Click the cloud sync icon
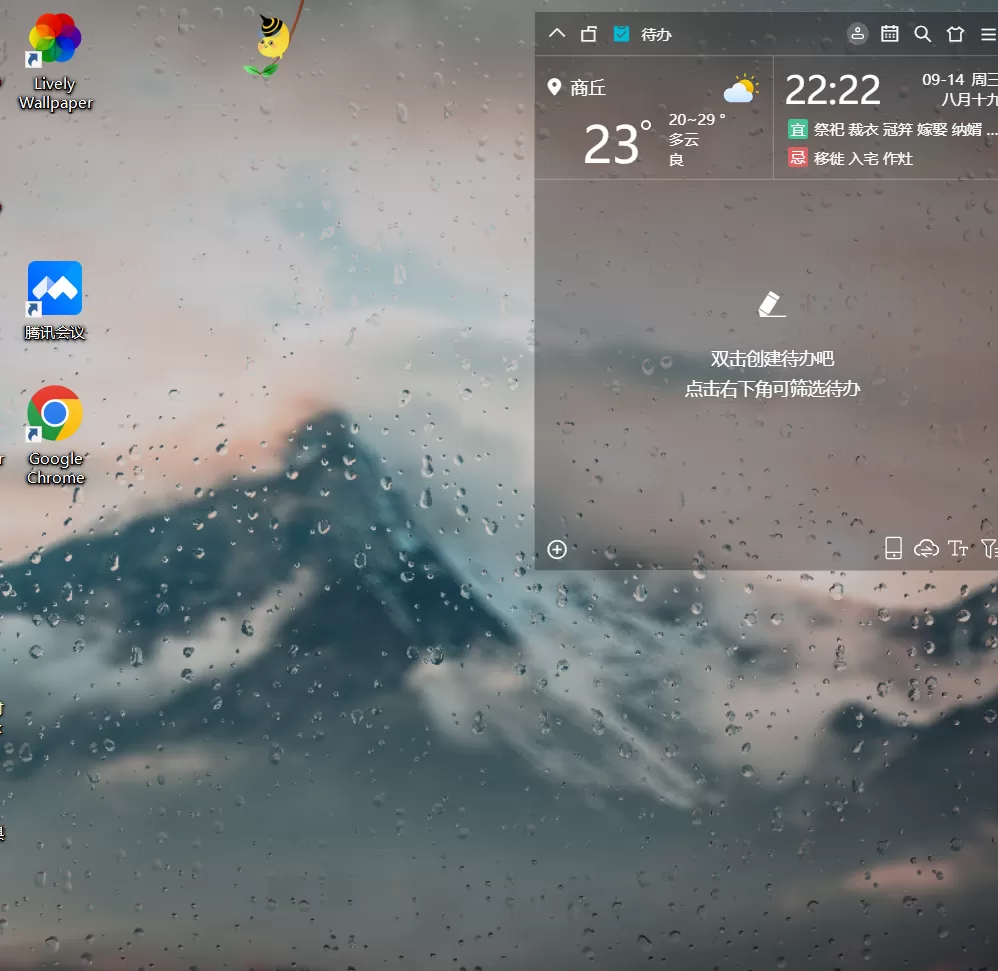 pos(926,548)
